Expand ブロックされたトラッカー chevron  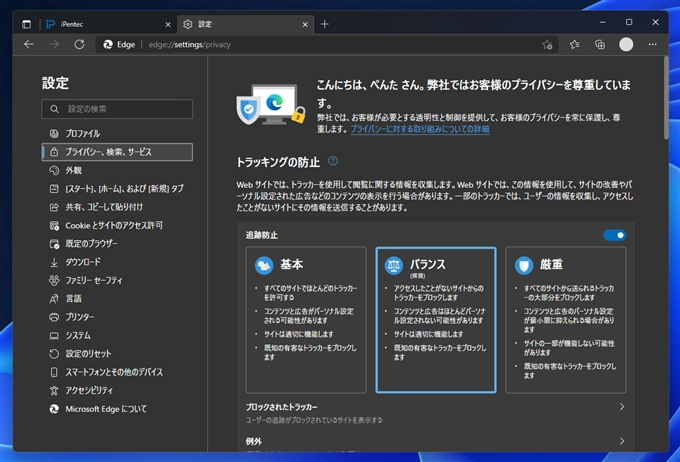point(621,407)
